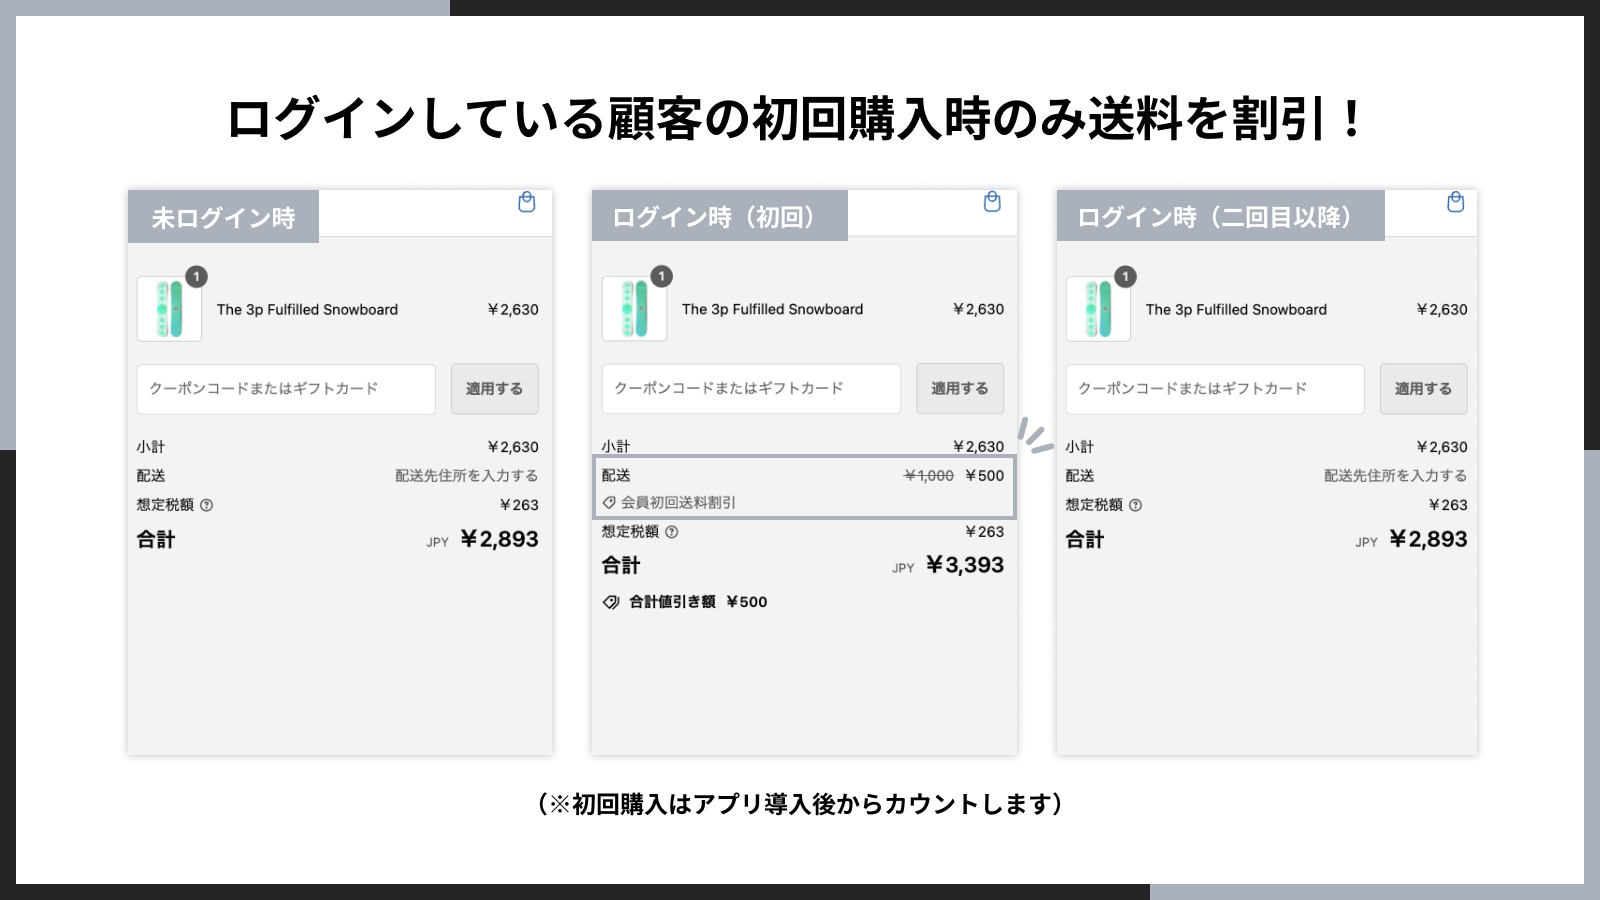
Task: Click the coupon code field in the left panel
Action: click(286, 389)
